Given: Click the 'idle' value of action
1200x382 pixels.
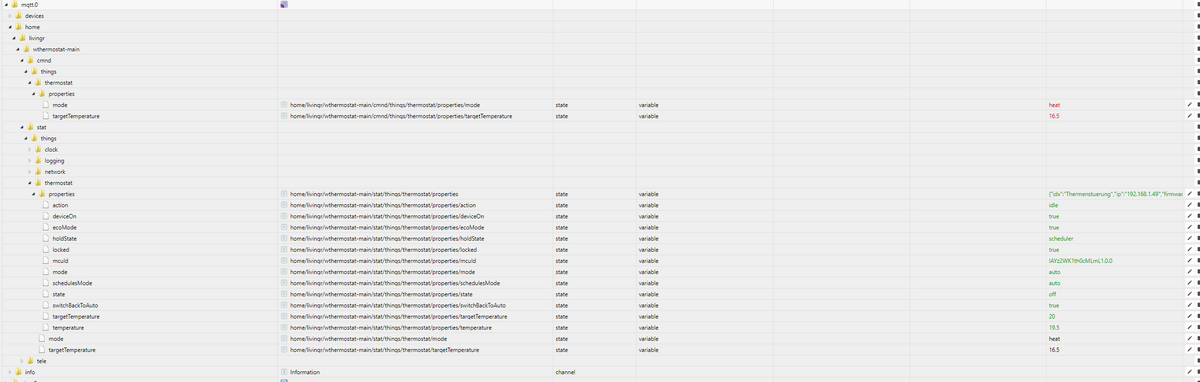Looking at the screenshot, I should [x=1053, y=205].
